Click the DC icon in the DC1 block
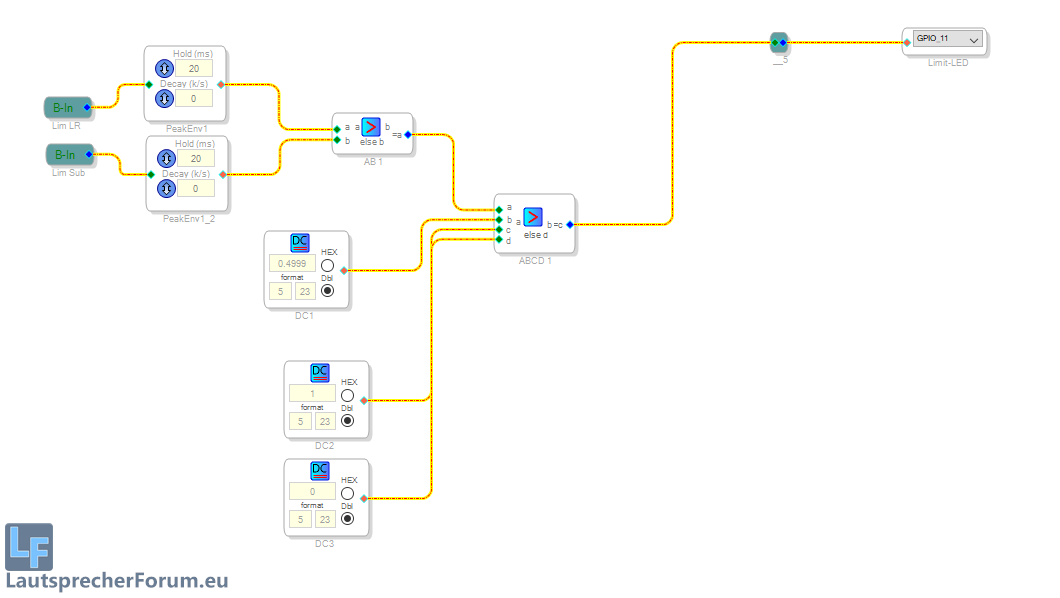The height and width of the screenshot is (598, 1060). click(300, 242)
